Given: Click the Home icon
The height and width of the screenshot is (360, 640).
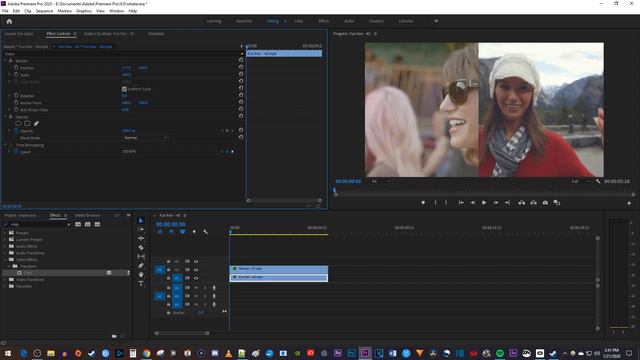Looking at the screenshot, I should pyautogui.click(x=9, y=21).
